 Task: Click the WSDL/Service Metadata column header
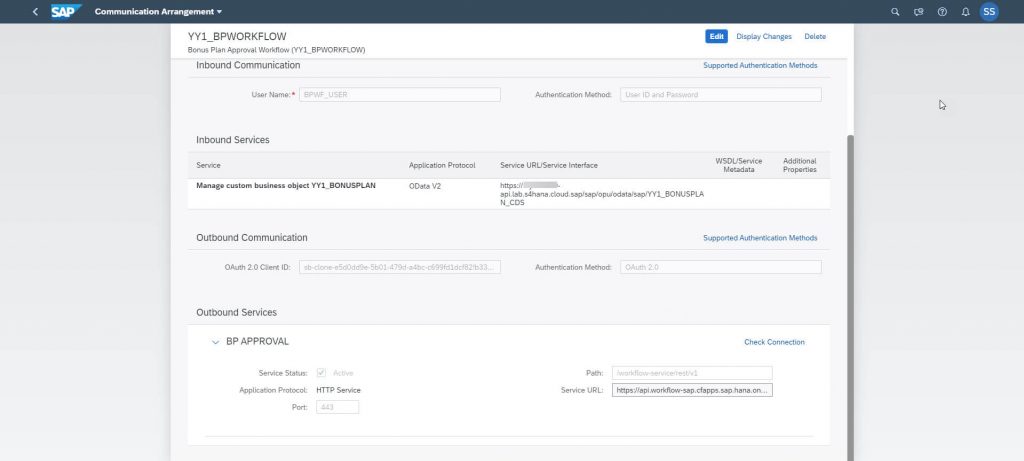point(739,165)
